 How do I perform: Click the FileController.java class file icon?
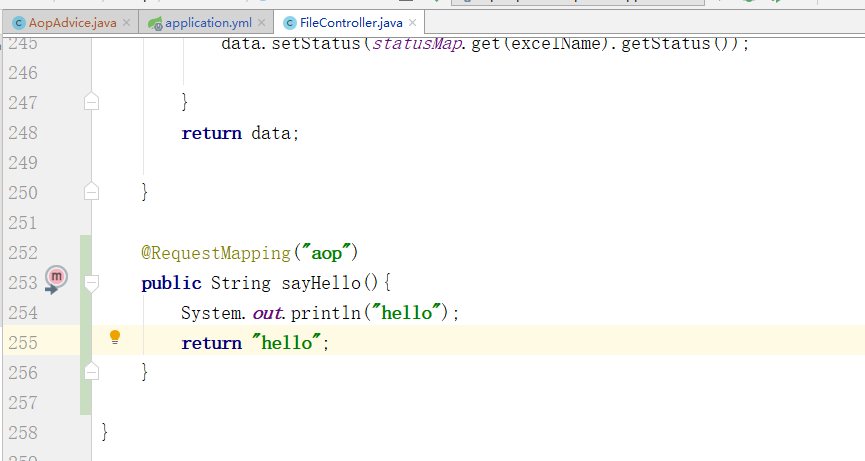tap(289, 22)
